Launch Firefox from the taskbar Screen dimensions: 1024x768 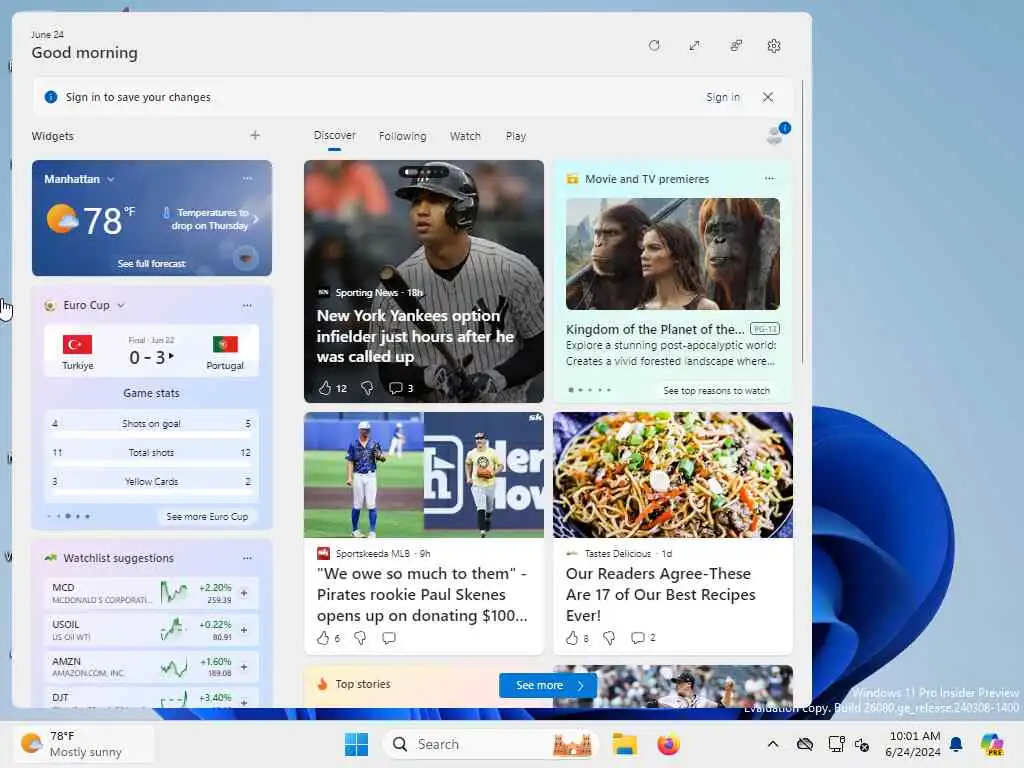click(668, 744)
